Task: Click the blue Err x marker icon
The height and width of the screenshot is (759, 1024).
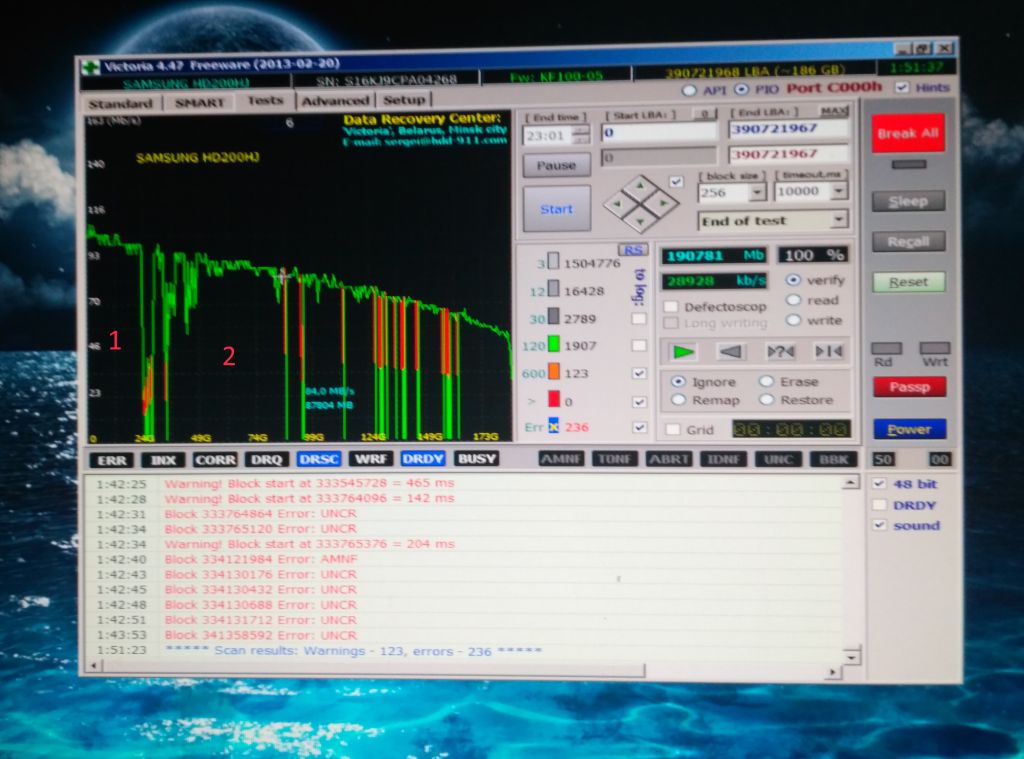Action: click(x=554, y=427)
